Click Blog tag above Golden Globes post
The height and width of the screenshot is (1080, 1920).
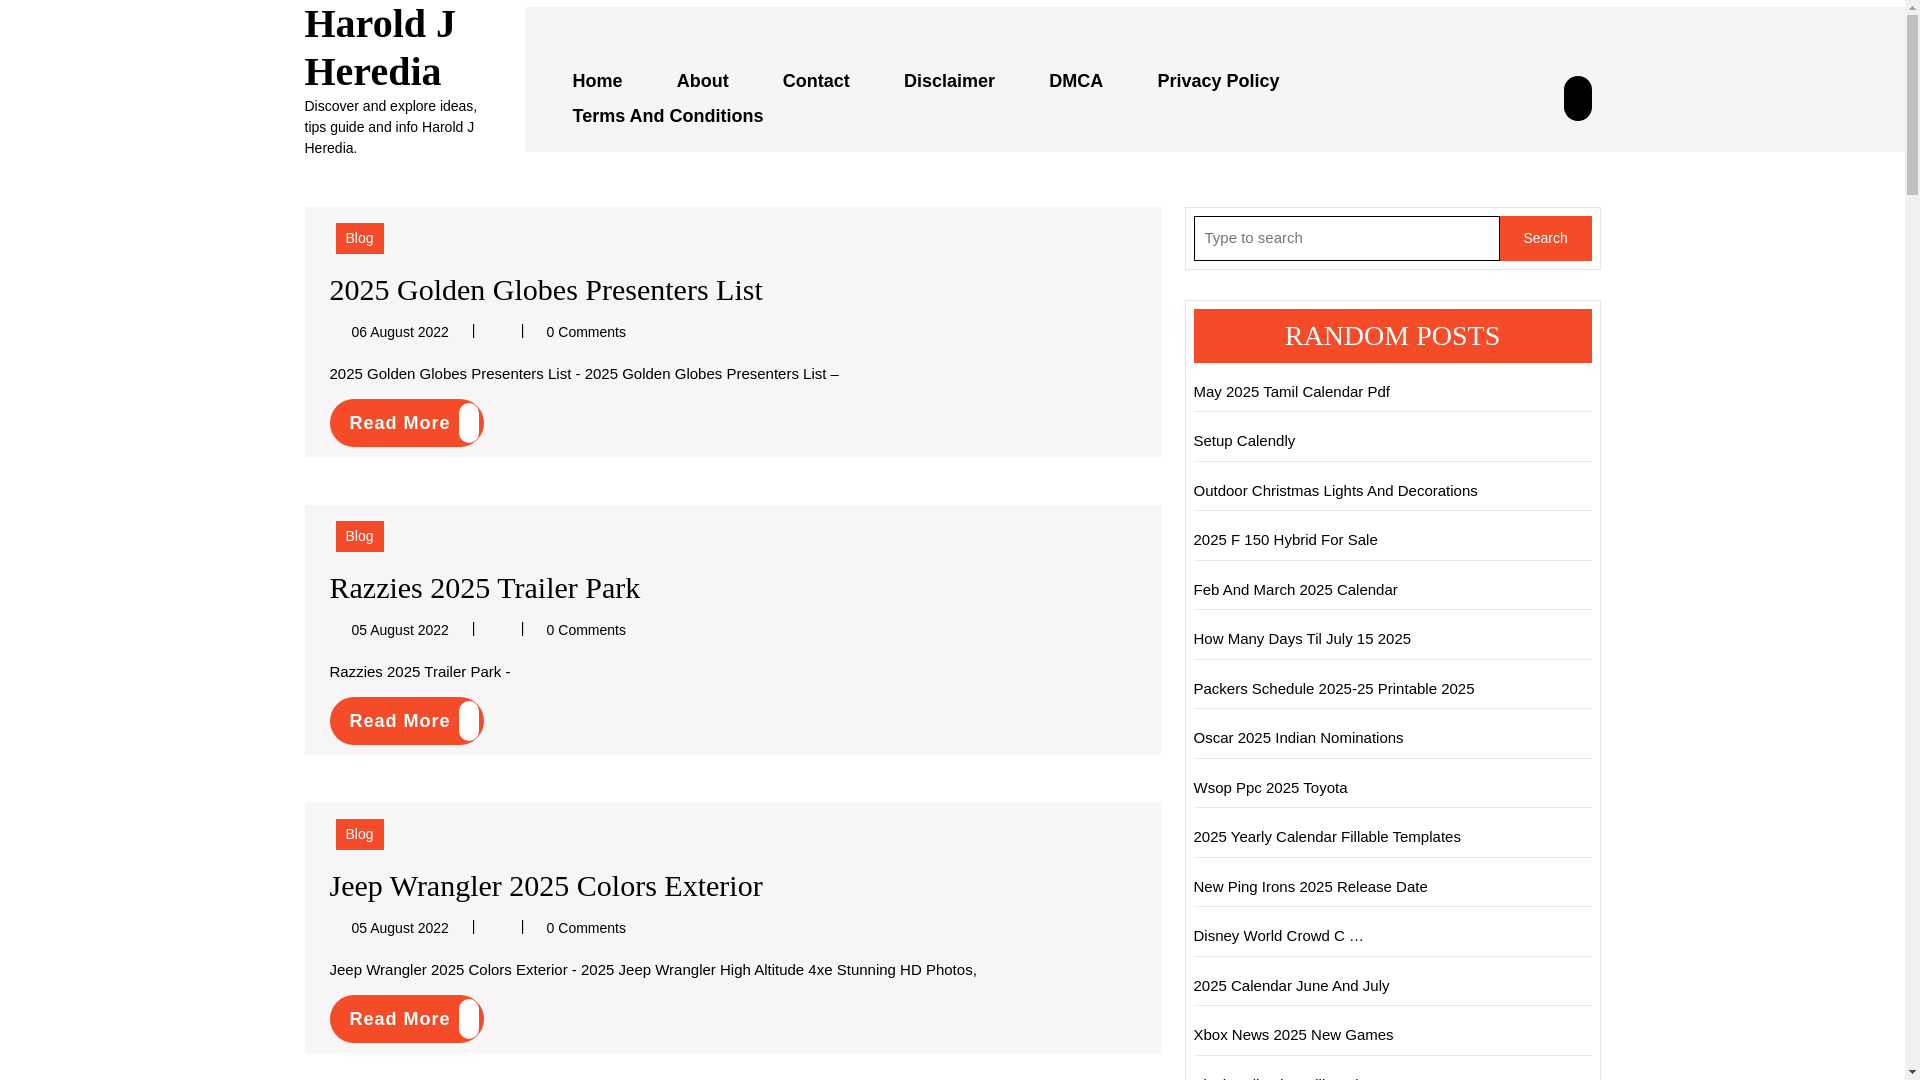point(359,238)
